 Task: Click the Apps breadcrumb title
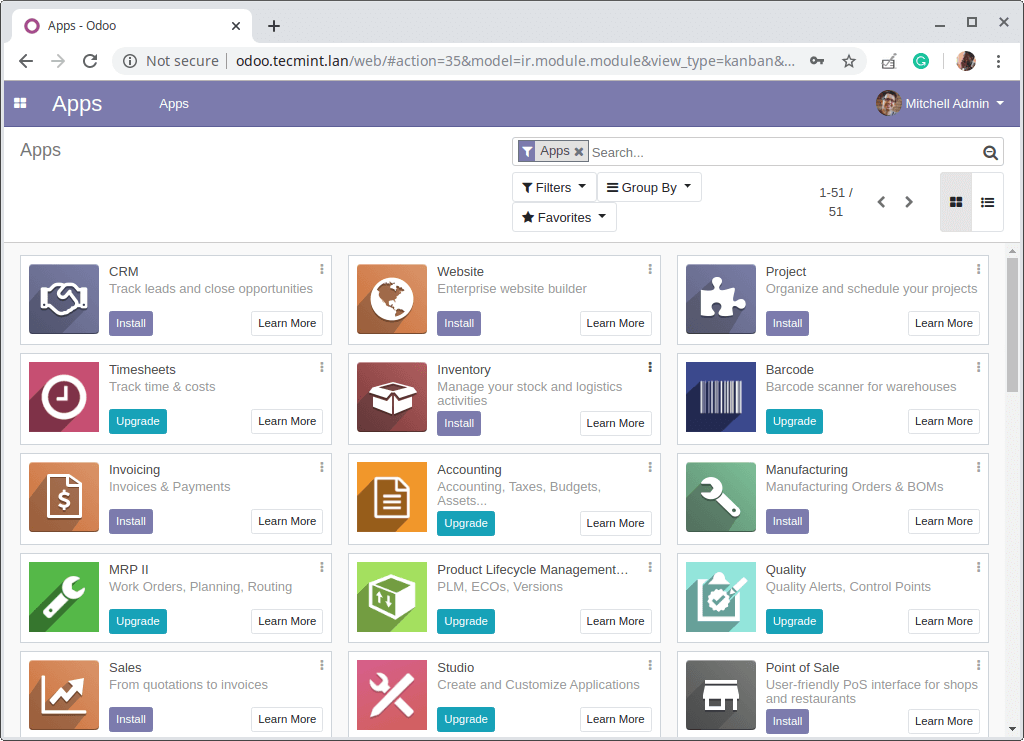(x=40, y=150)
